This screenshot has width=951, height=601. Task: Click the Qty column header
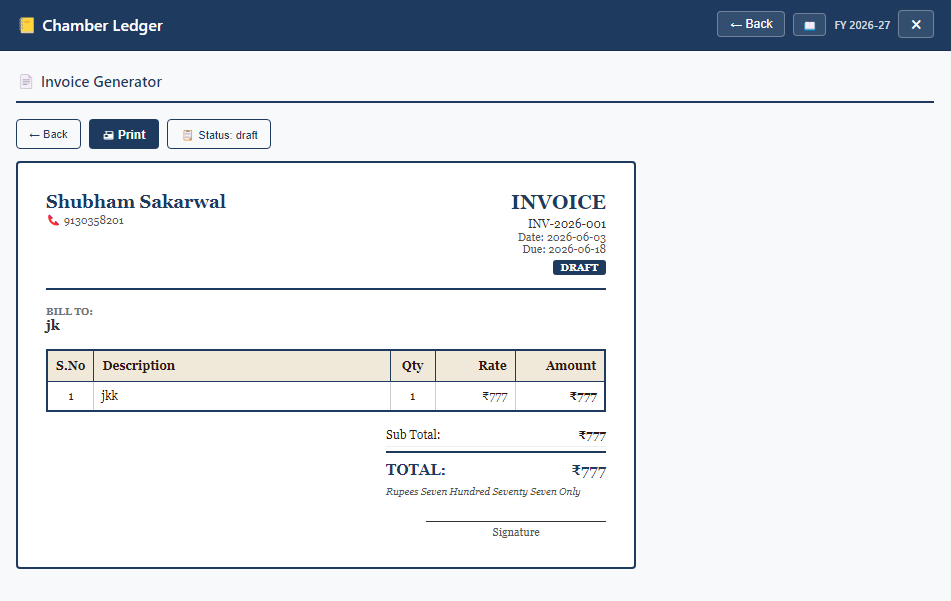point(412,366)
